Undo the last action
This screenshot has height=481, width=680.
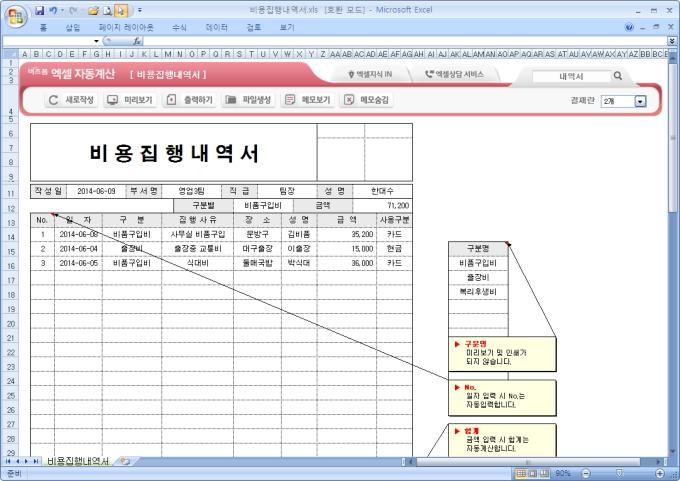tap(54, 9)
